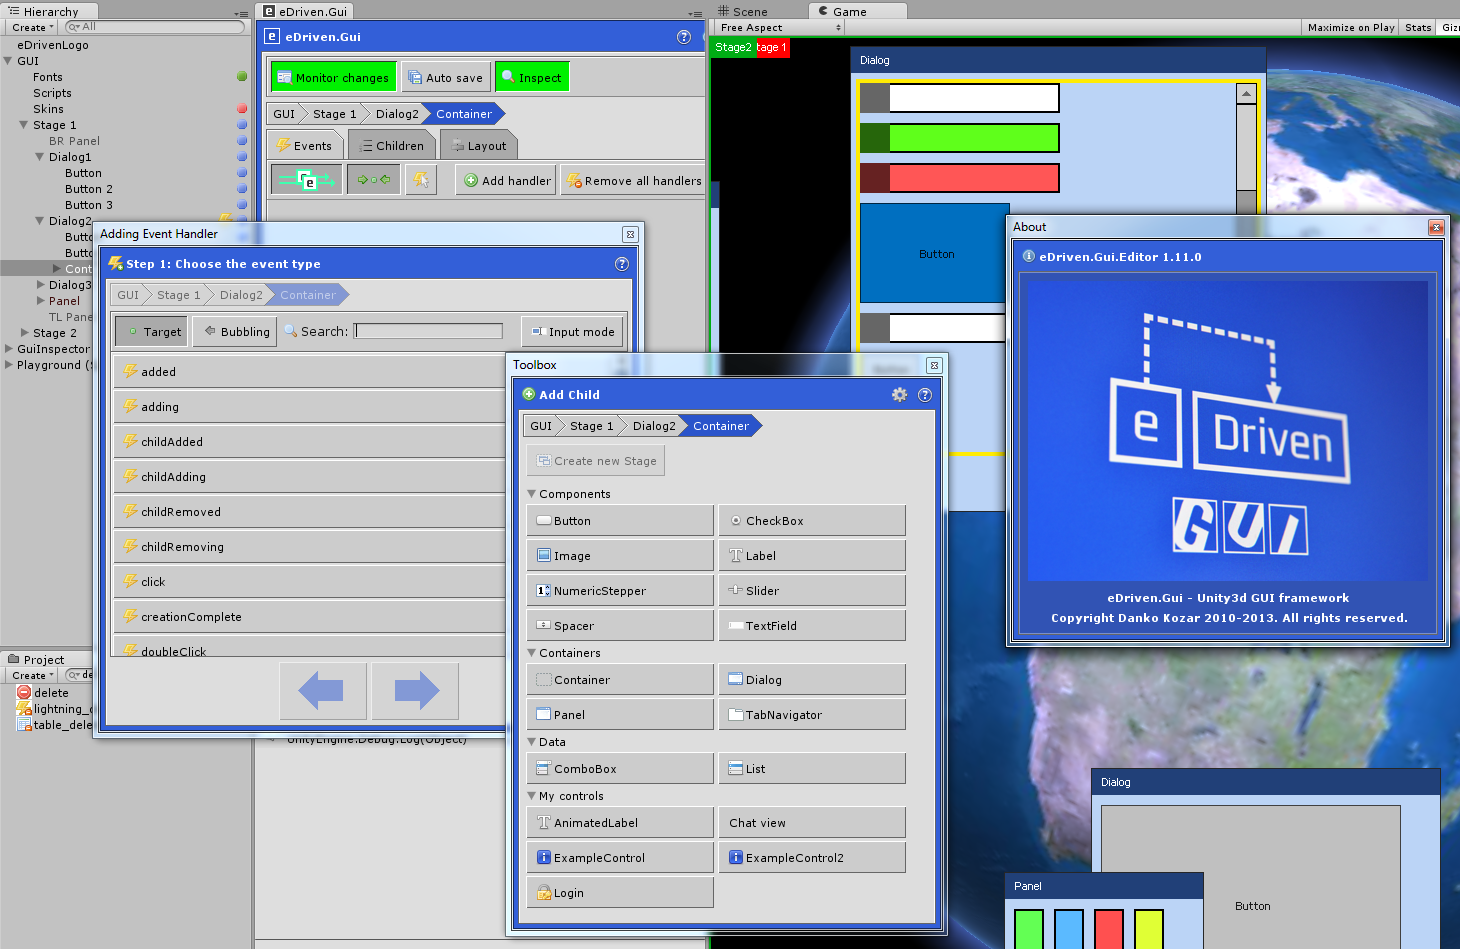
Task: Collapse My controls section in Toolbox
Action: coord(532,796)
